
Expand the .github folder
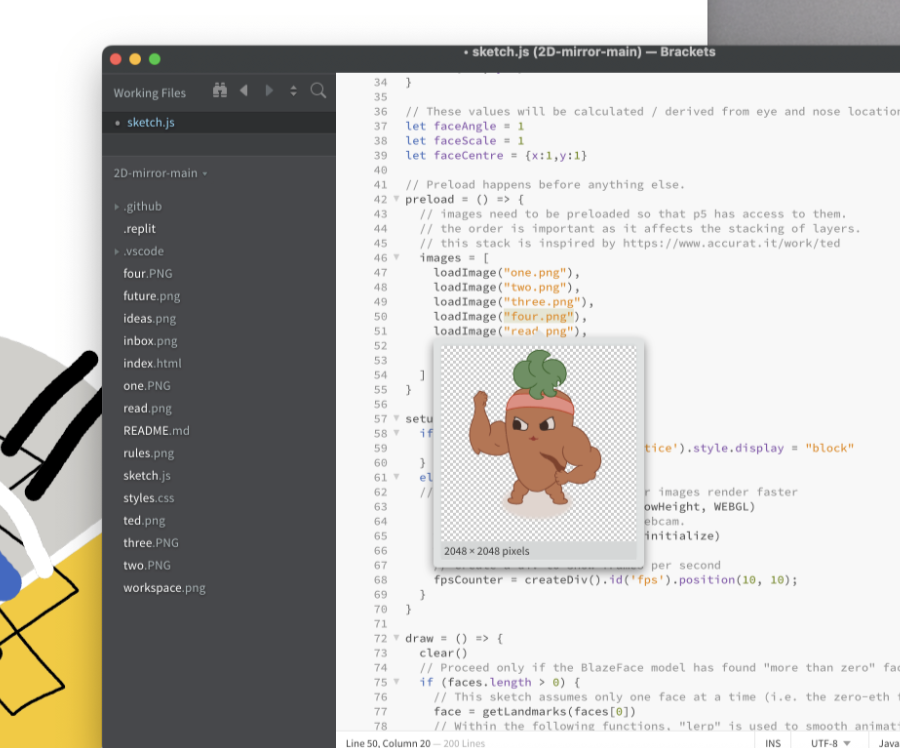[x=117, y=207]
